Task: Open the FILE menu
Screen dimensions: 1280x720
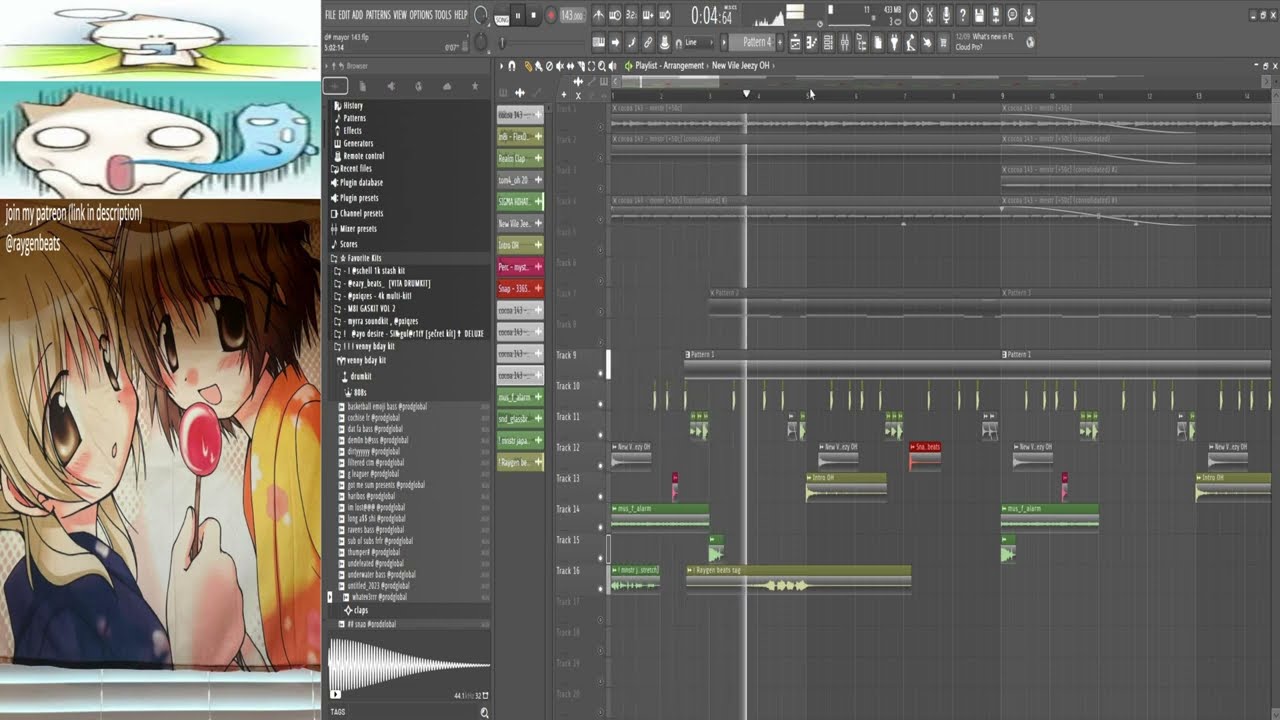Action: [330, 15]
